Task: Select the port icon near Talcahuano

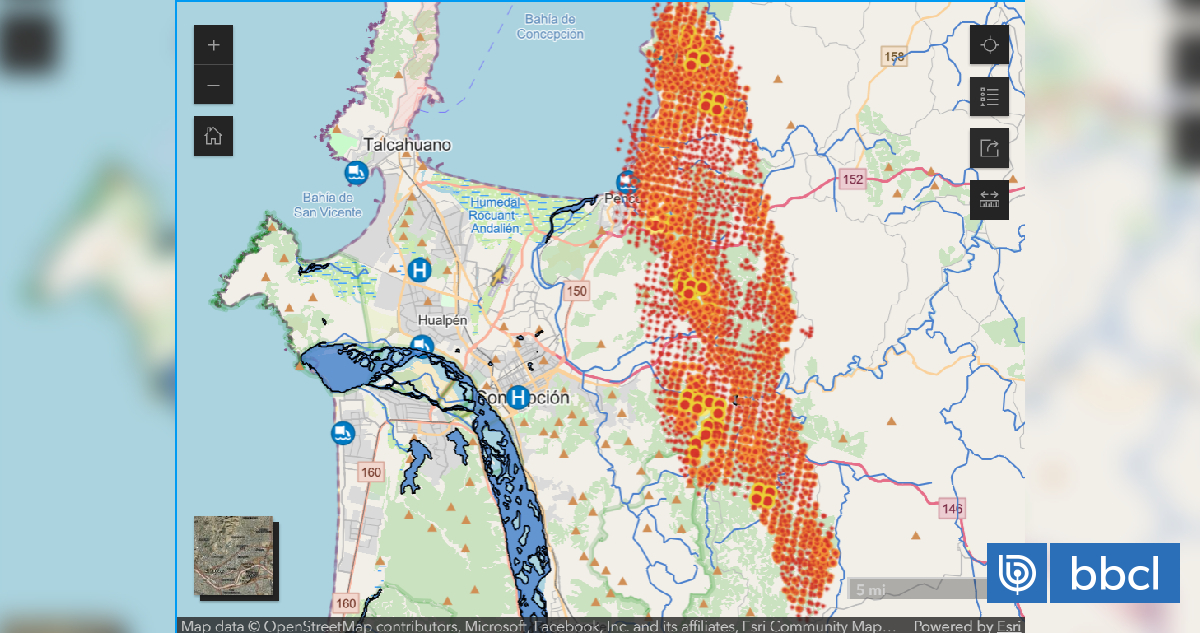Action: [x=356, y=174]
